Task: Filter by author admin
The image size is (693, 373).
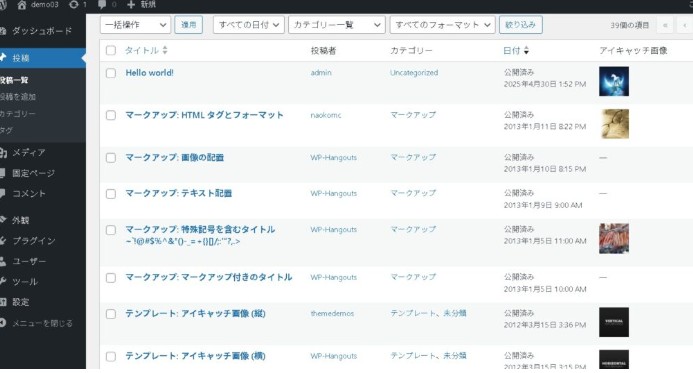Action: pos(321,72)
